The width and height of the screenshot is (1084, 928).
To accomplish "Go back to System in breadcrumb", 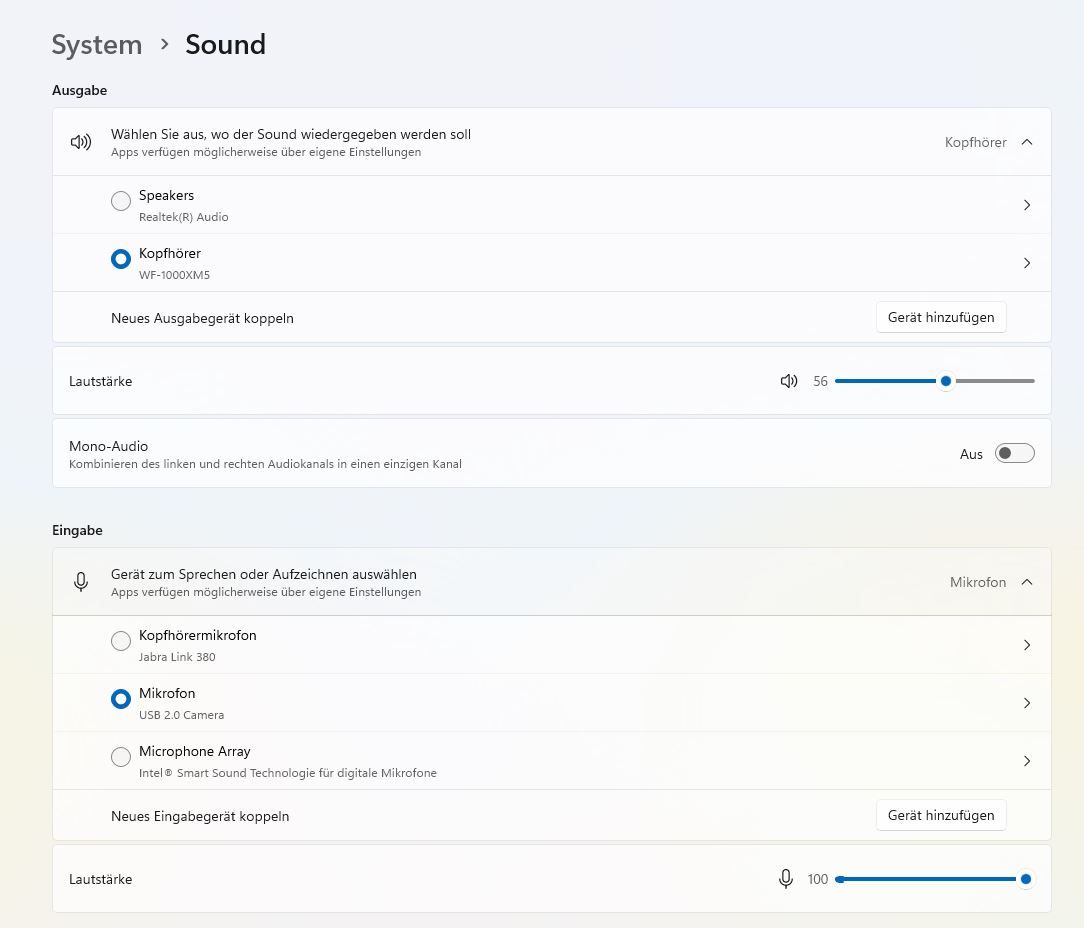I will (97, 45).
